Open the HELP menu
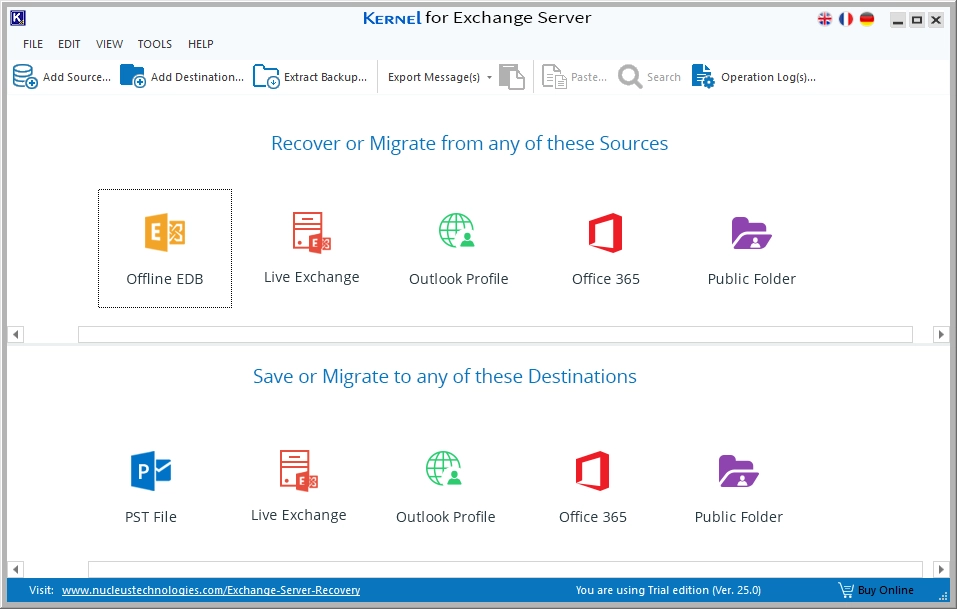This screenshot has height=609, width=957. pyautogui.click(x=200, y=44)
